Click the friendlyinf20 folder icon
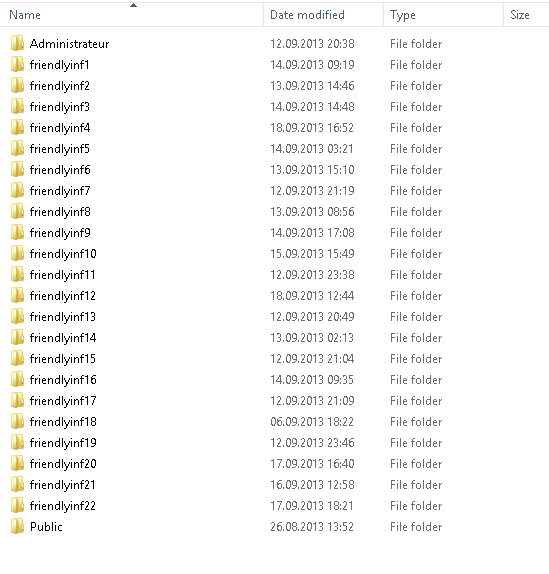The width and height of the screenshot is (549, 574). coord(17,463)
